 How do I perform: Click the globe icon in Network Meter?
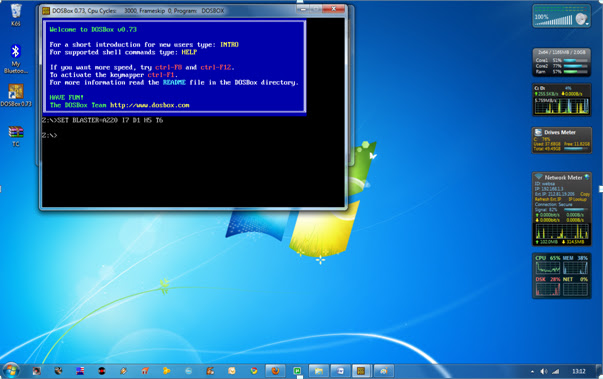pyautogui.click(x=587, y=177)
